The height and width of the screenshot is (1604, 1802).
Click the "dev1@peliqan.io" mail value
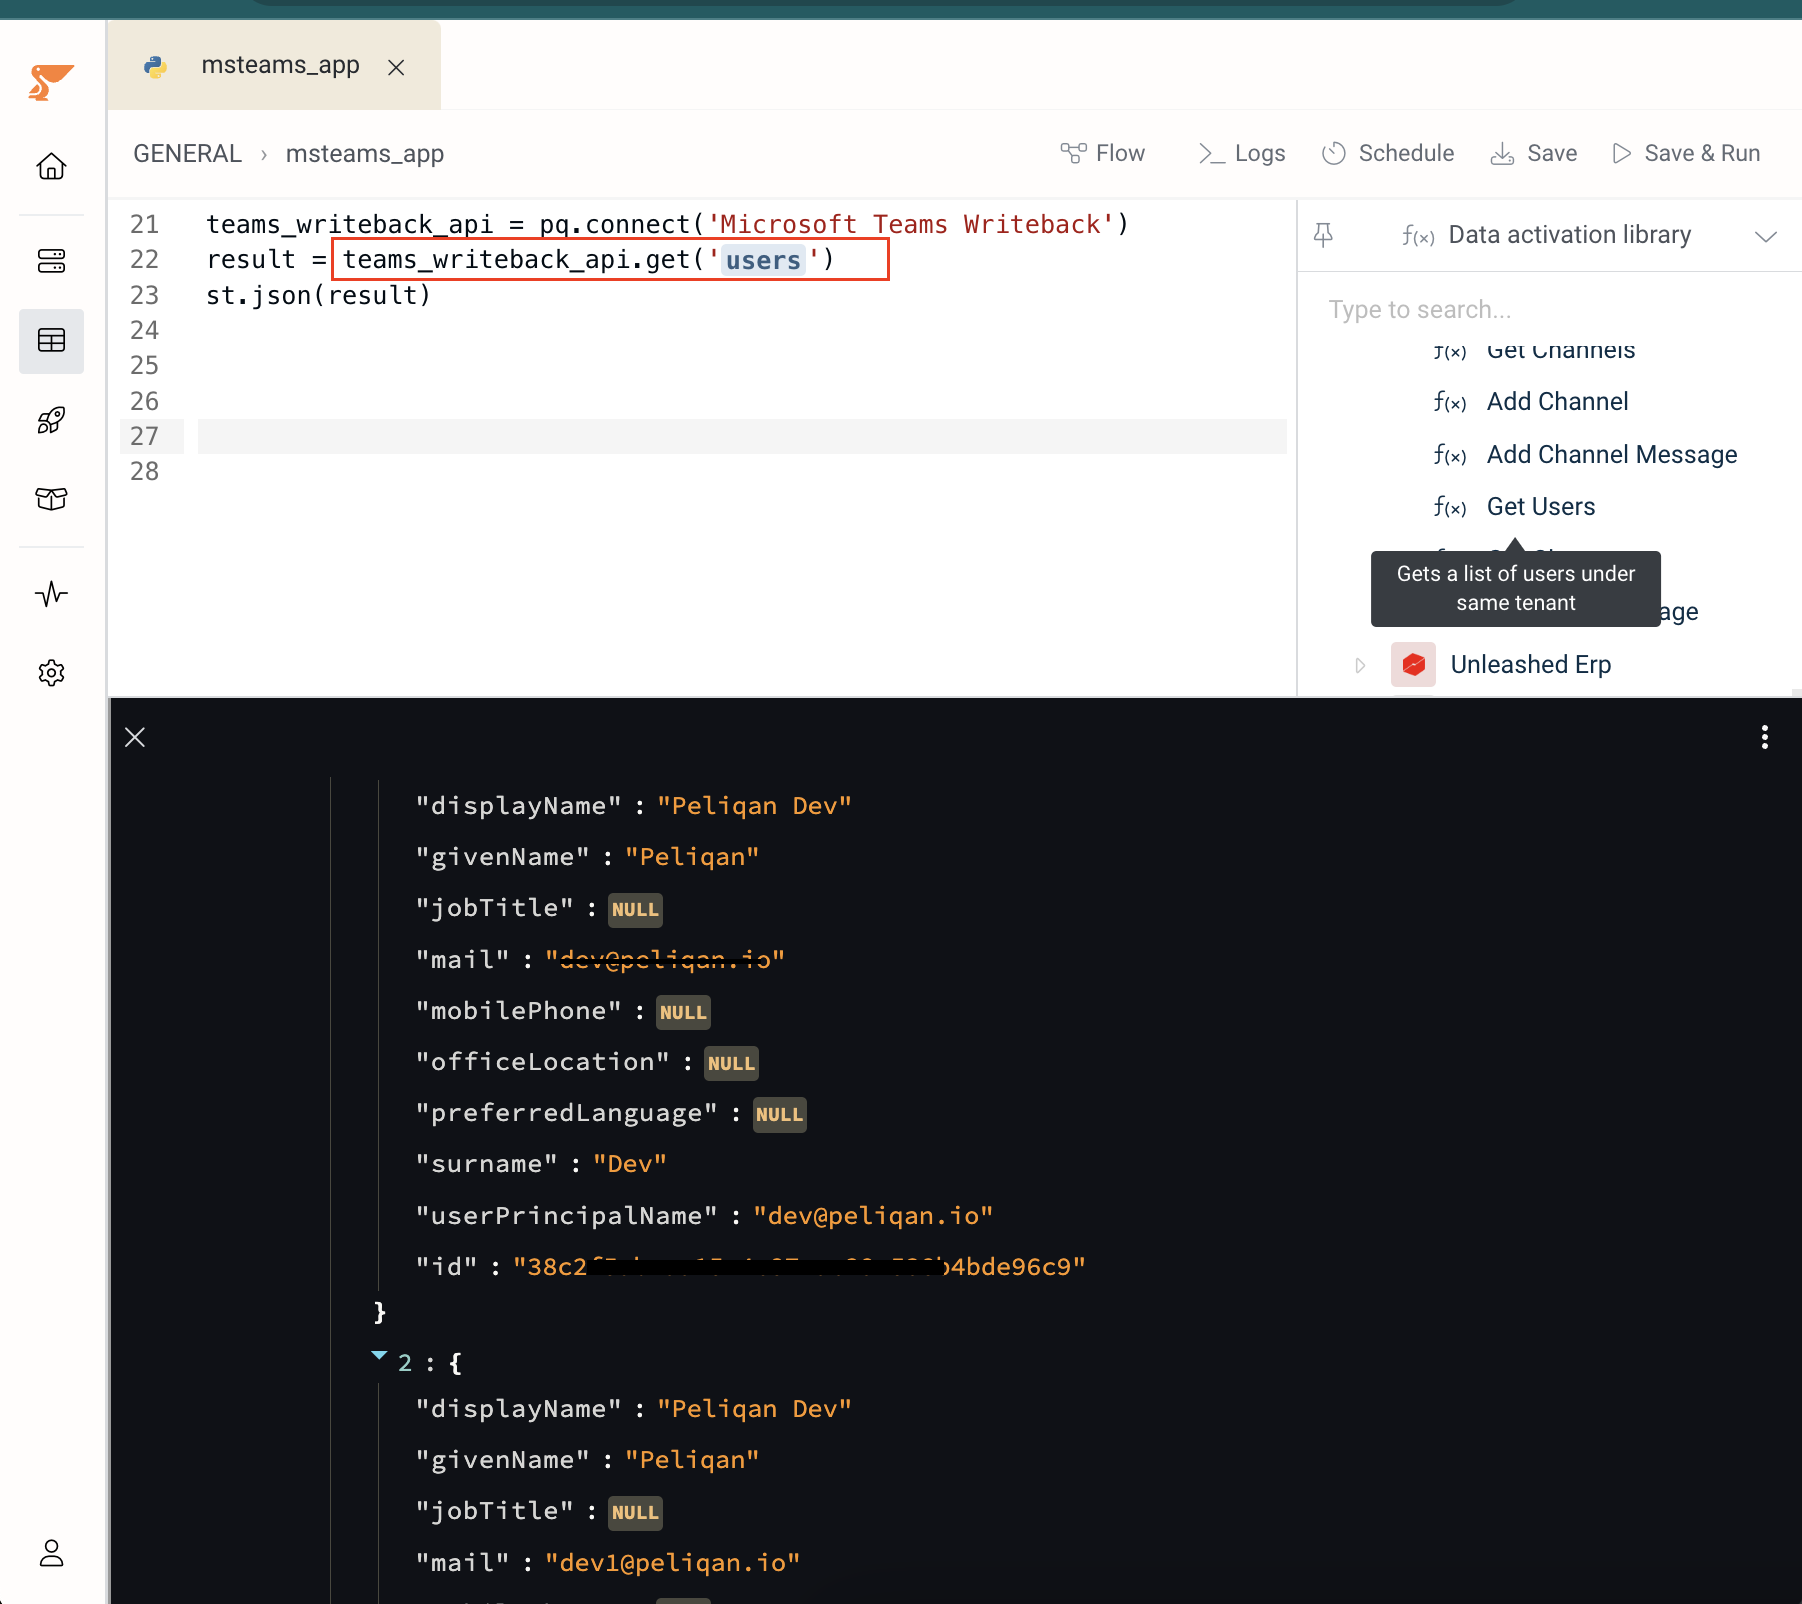[672, 1563]
